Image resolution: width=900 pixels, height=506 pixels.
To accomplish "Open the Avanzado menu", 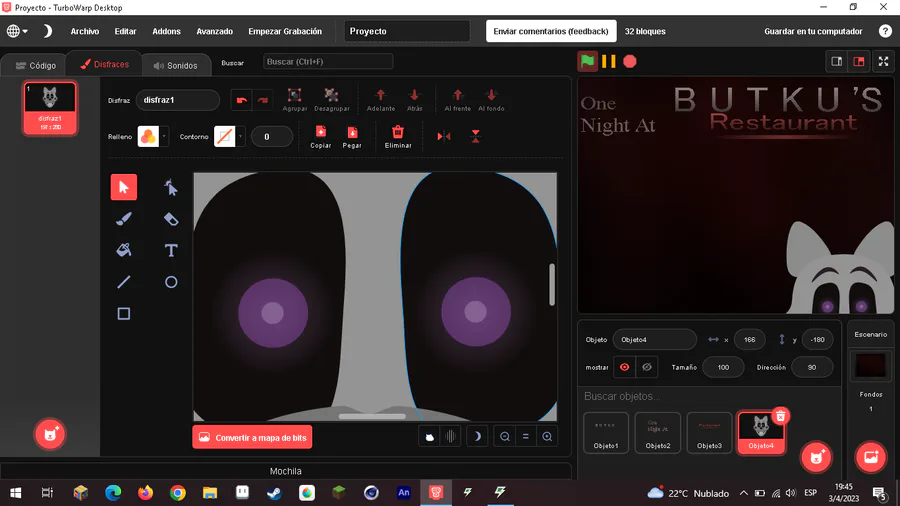I will point(215,31).
